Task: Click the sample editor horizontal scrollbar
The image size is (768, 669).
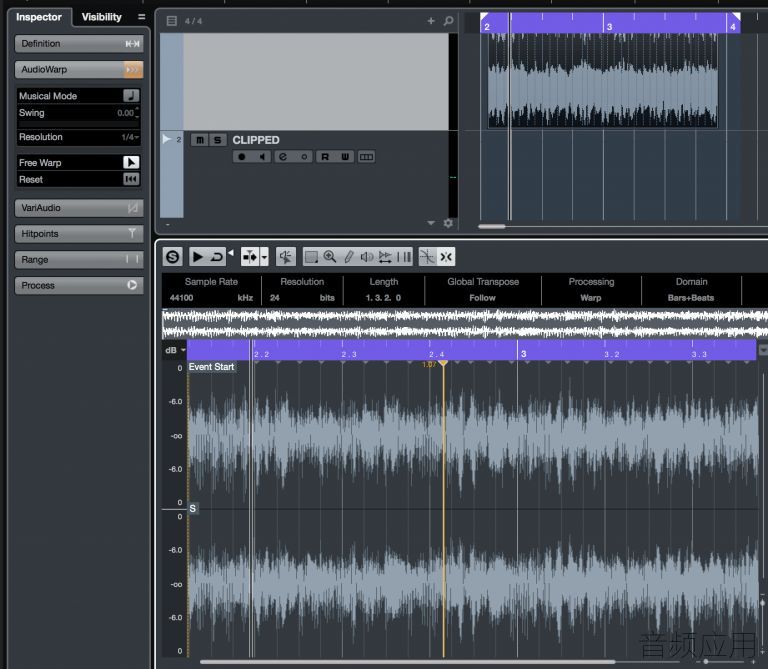Action: pyautogui.click(x=408, y=662)
